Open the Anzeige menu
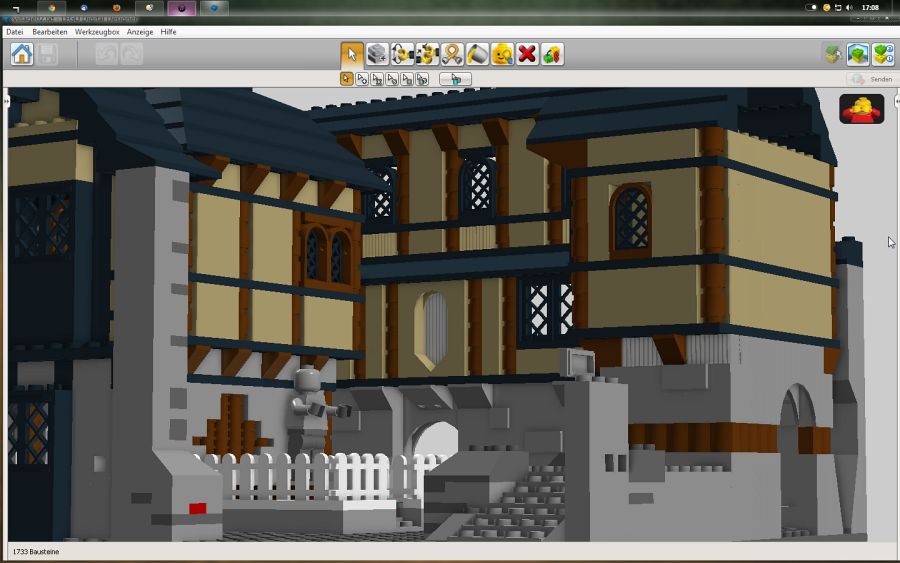900x563 pixels. coord(140,32)
